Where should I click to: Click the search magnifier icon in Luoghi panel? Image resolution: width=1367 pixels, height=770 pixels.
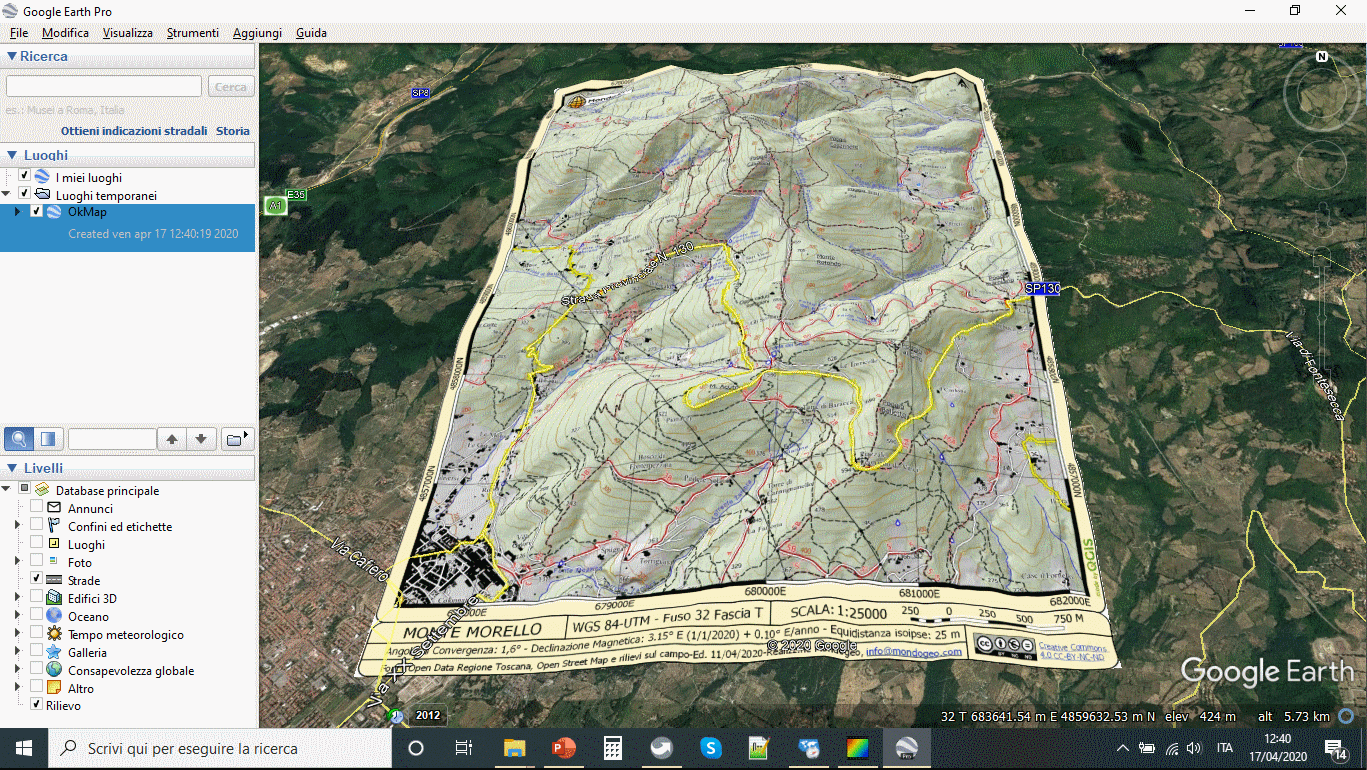point(18,438)
